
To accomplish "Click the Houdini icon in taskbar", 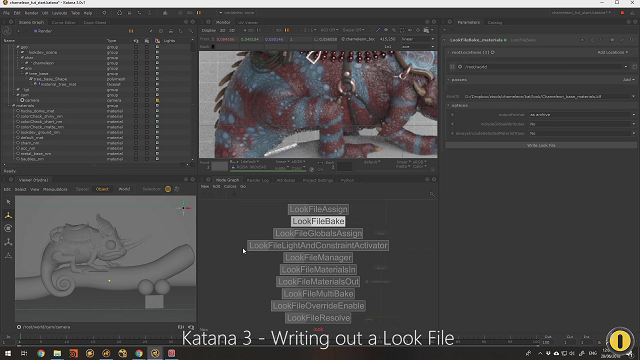I will 73,353.
